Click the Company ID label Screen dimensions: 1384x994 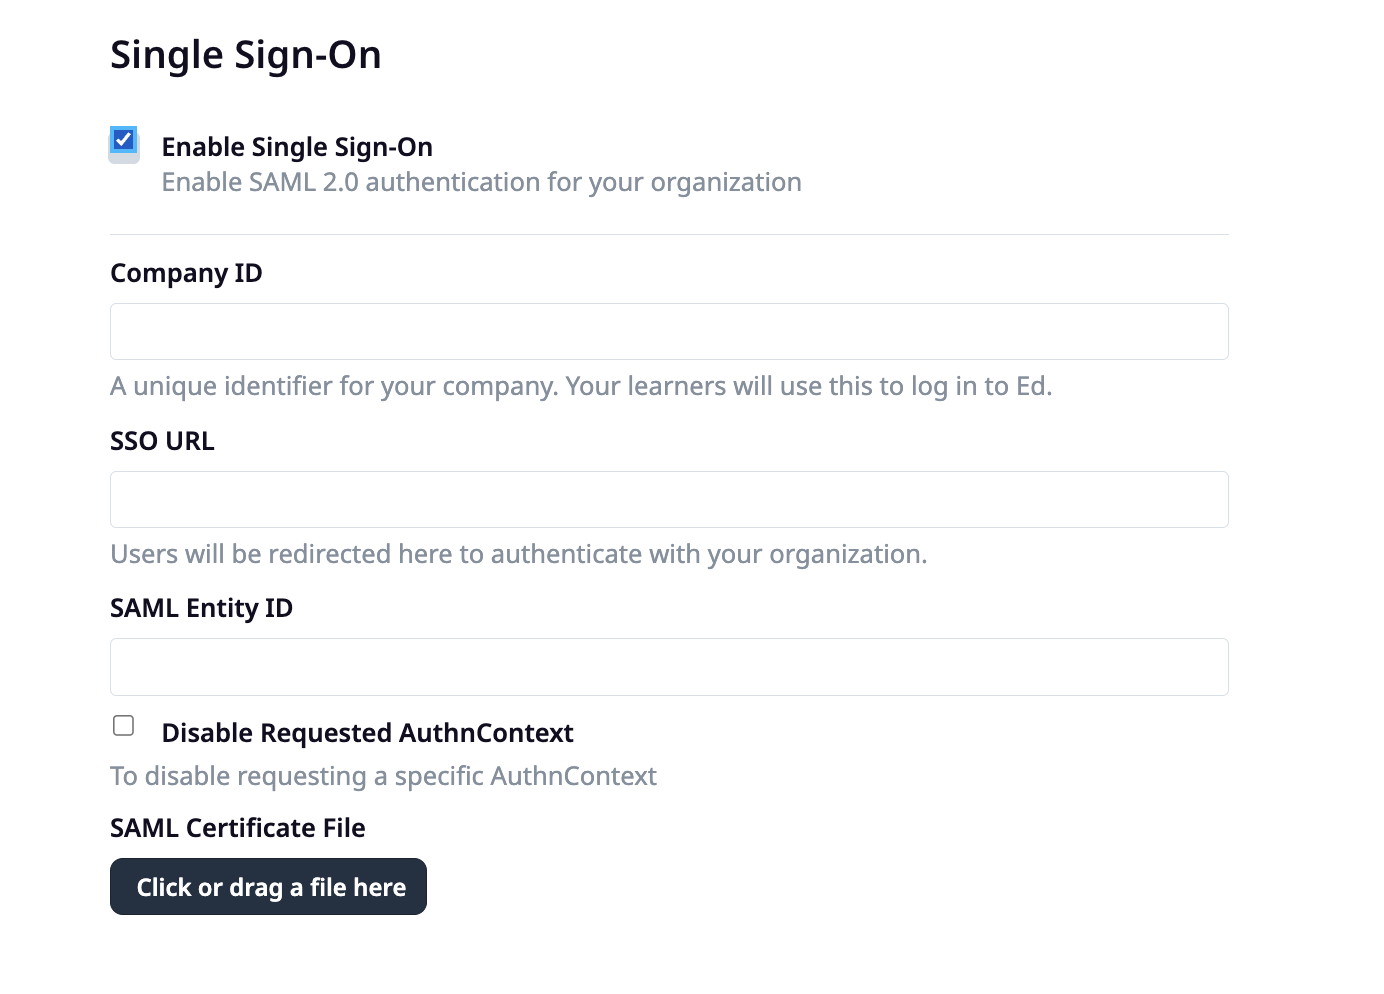(186, 272)
